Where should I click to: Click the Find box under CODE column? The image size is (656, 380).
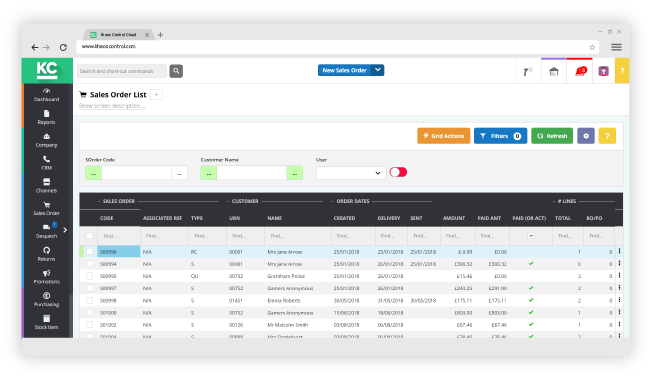pos(119,236)
